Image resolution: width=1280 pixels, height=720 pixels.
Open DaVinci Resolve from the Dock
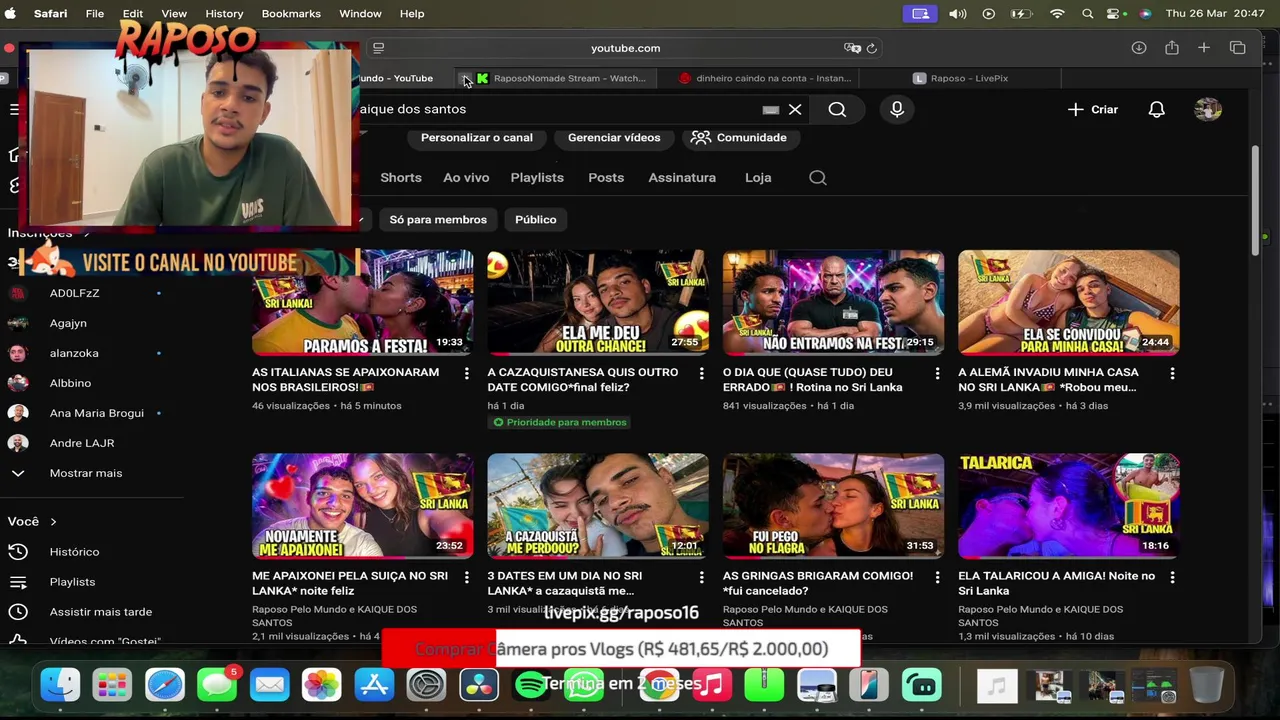pos(479,685)
